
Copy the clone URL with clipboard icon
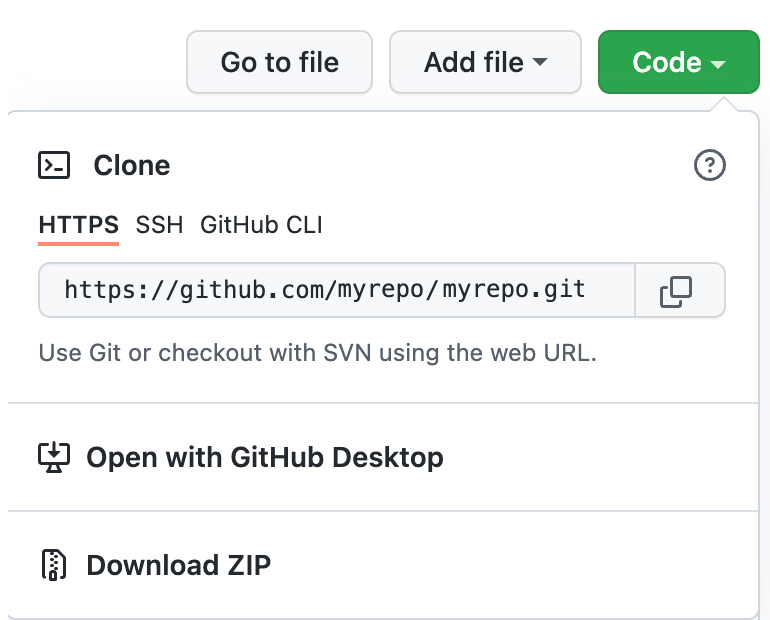[x=676, y=291]
